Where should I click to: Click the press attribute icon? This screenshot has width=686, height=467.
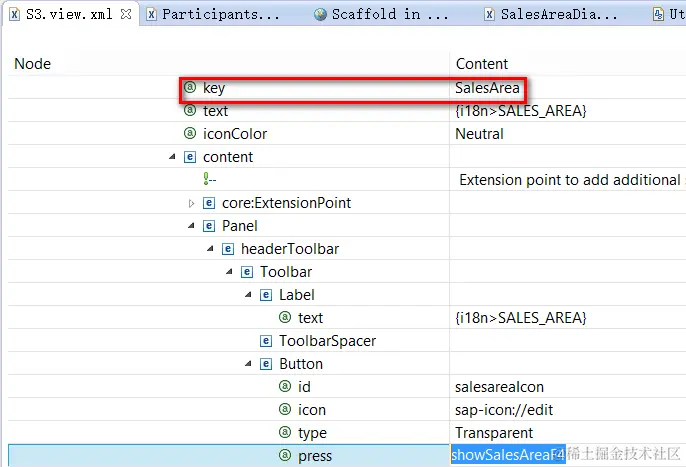pyautogui.click(x=285, y=455)
